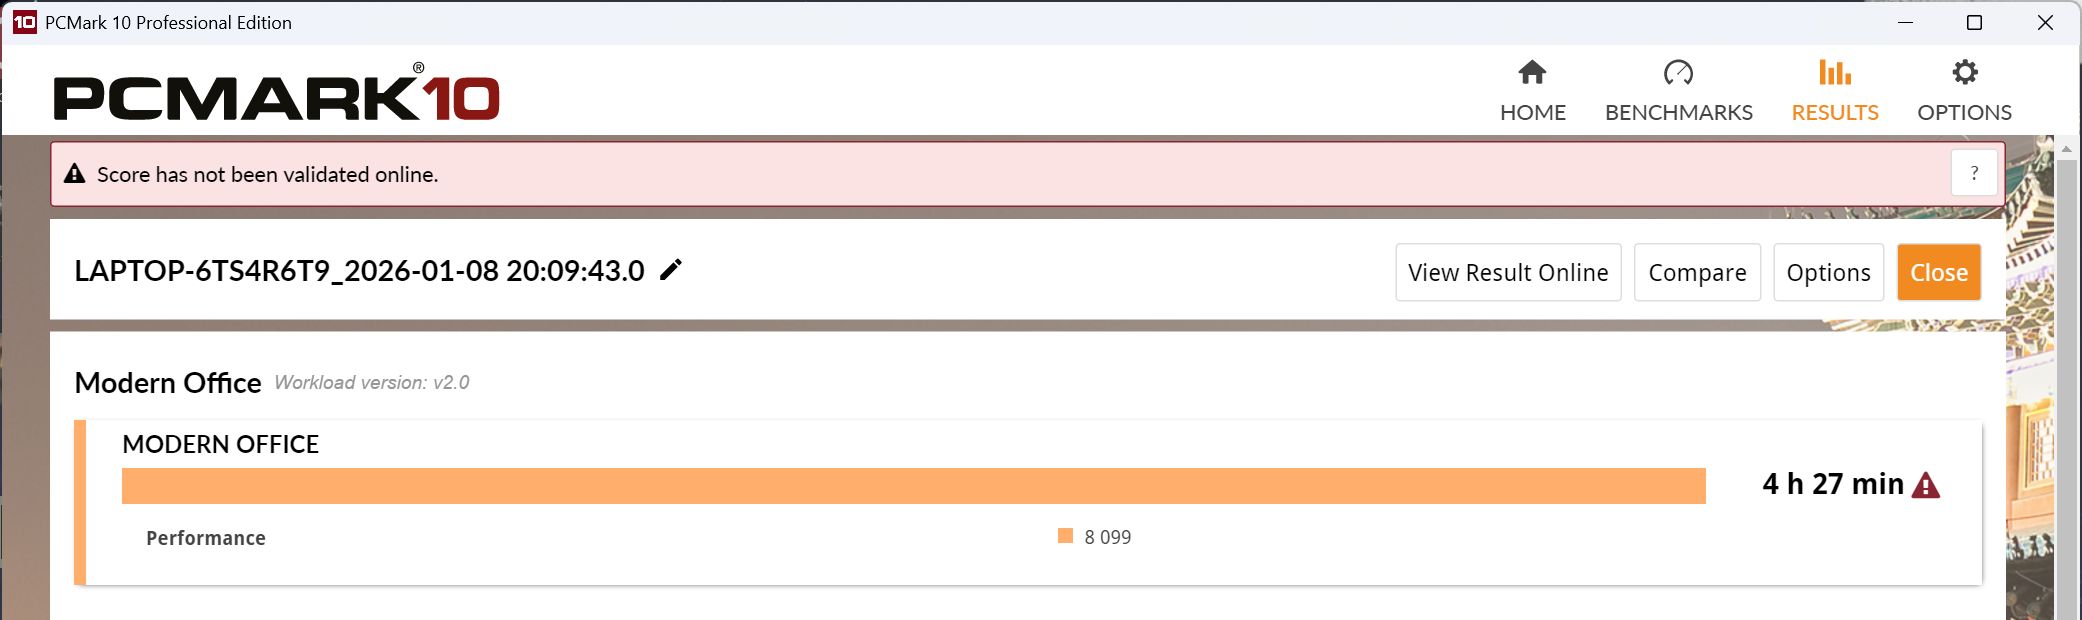Click the Home house icon
This screenshot has height=620, width=2082.
pyautogui.click(x=1532, y=73)
